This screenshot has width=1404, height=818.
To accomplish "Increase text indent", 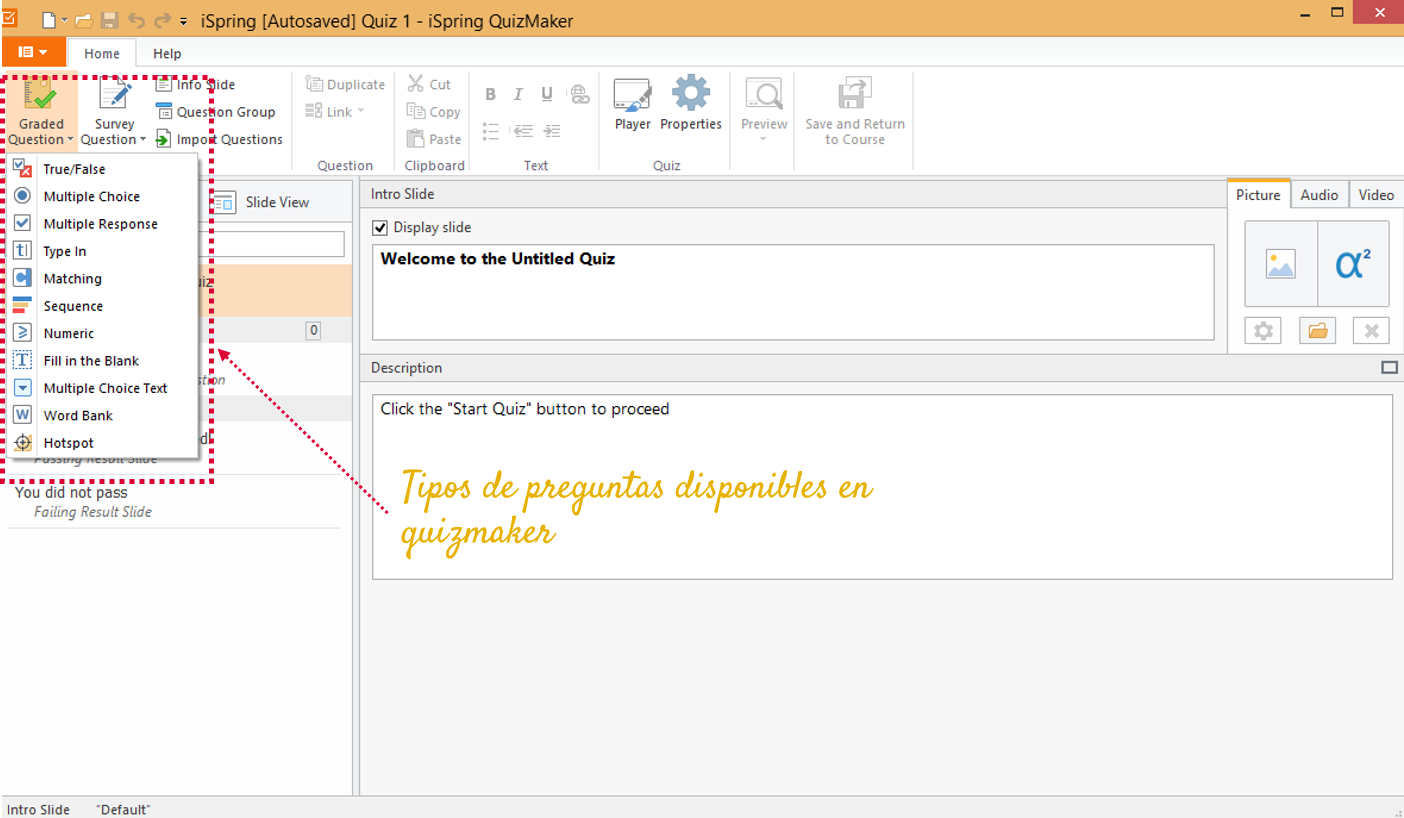I will tap(552, 131).
